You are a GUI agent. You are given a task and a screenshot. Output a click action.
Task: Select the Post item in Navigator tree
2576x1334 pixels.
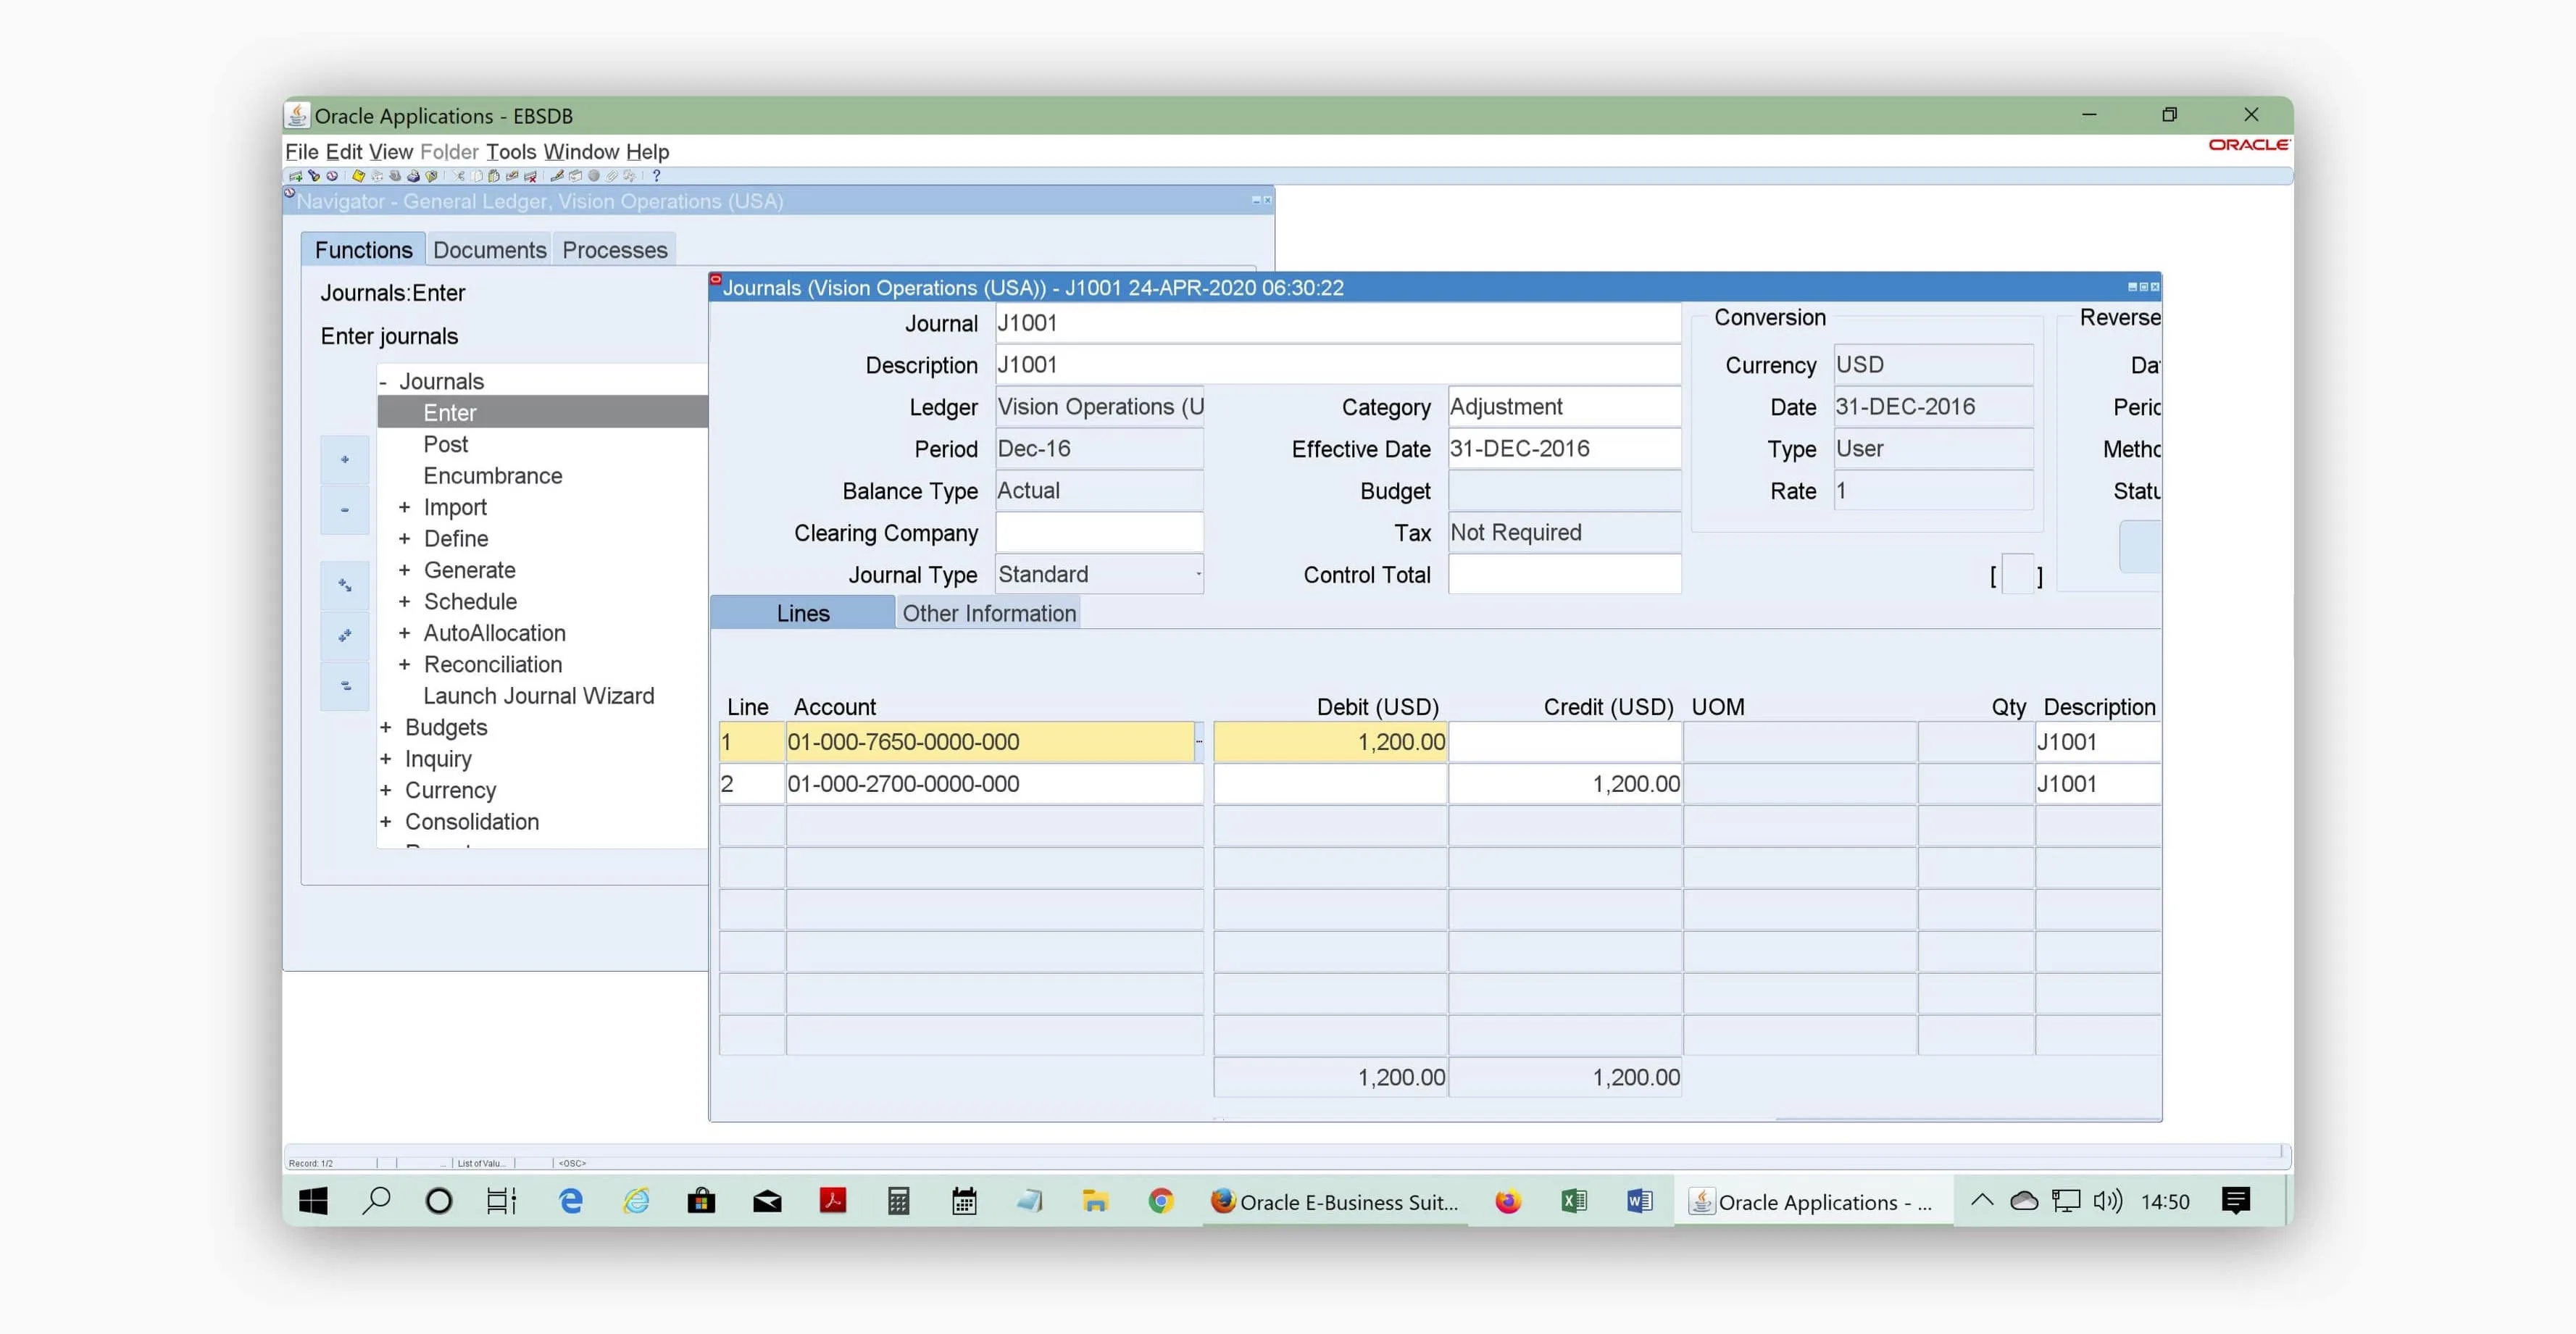445,445
